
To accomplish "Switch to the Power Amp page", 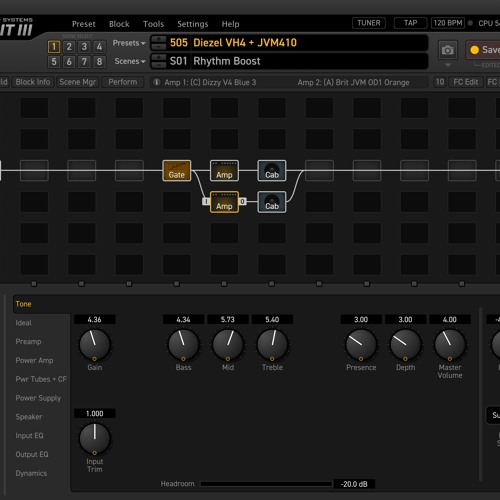I will [34, 360].
